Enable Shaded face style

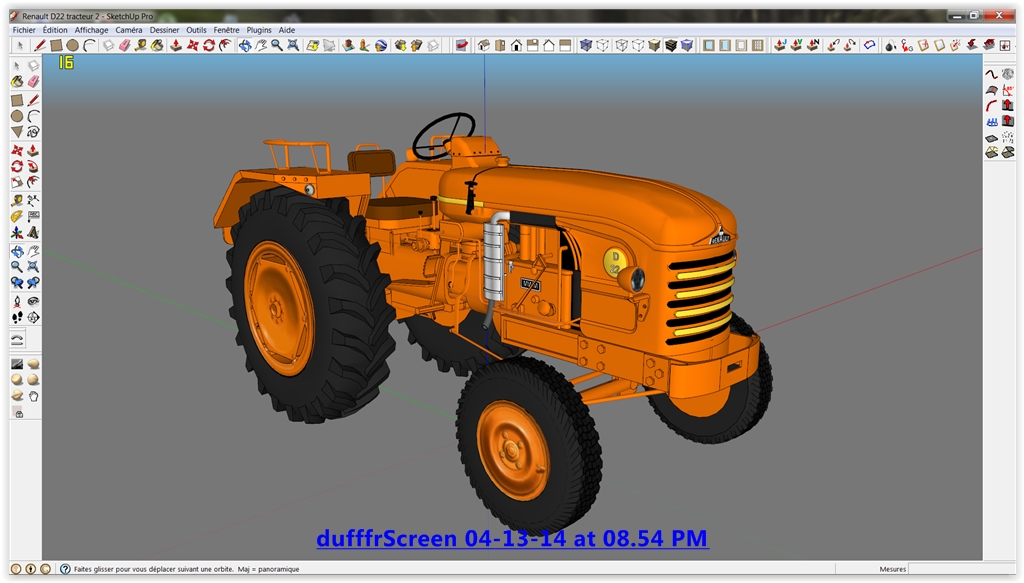[654, 45]
